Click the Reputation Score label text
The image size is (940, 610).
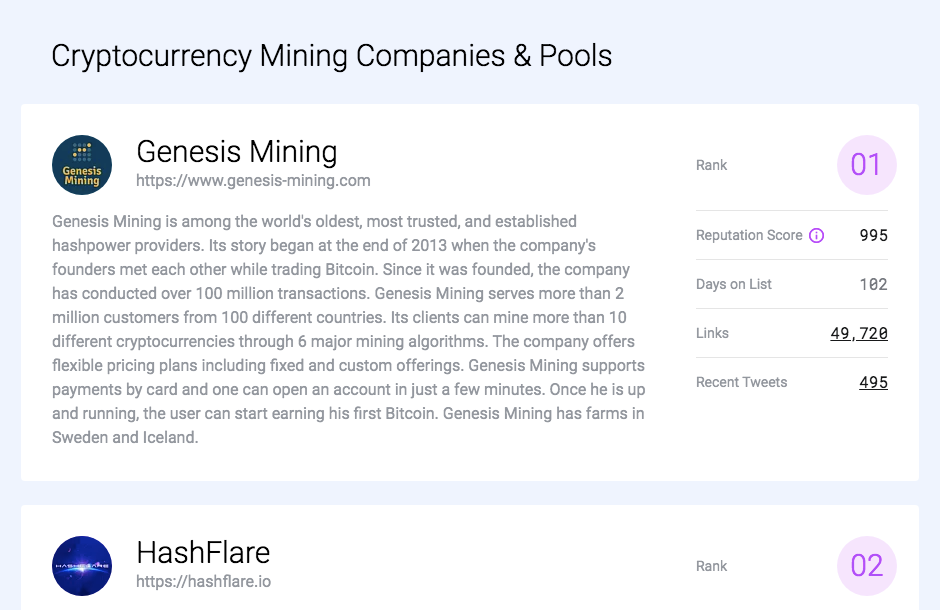751,235
